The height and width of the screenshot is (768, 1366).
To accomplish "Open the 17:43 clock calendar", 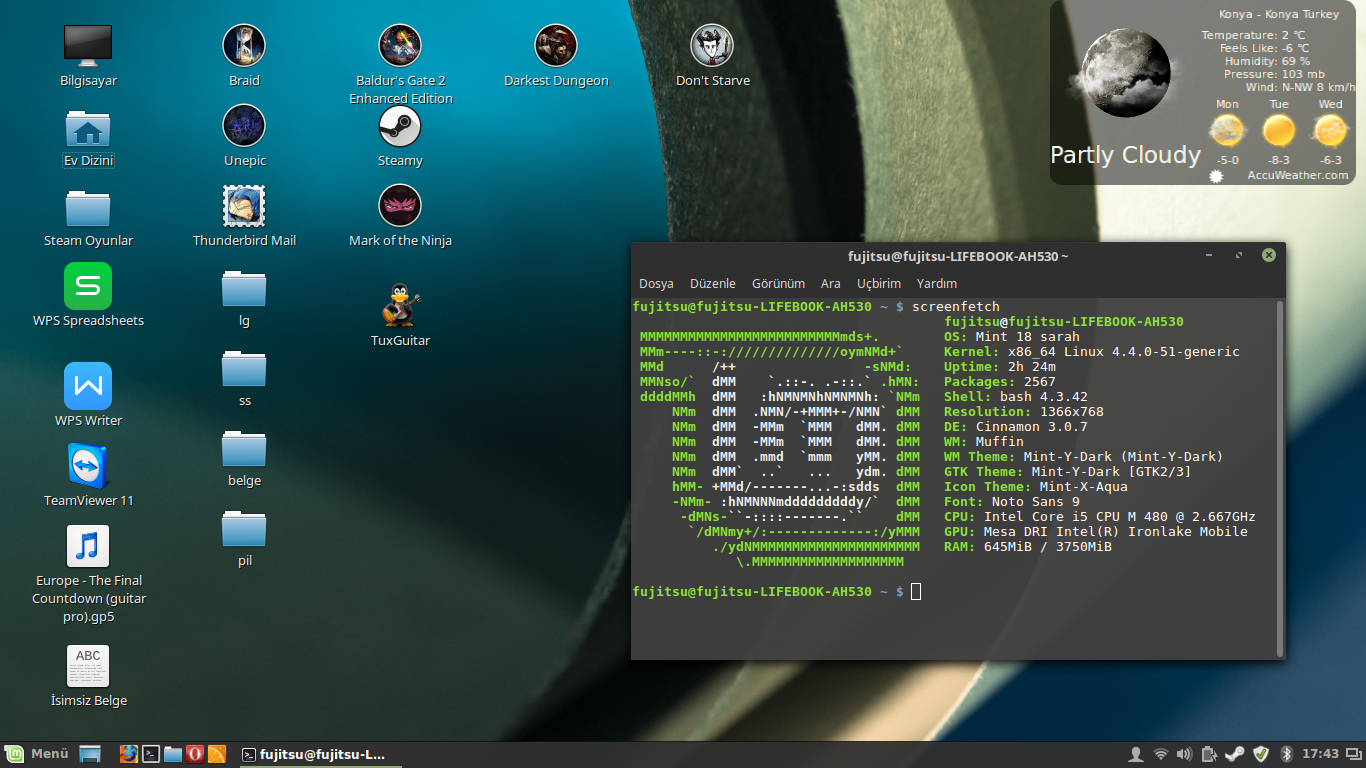I will tap(1321, 754).
